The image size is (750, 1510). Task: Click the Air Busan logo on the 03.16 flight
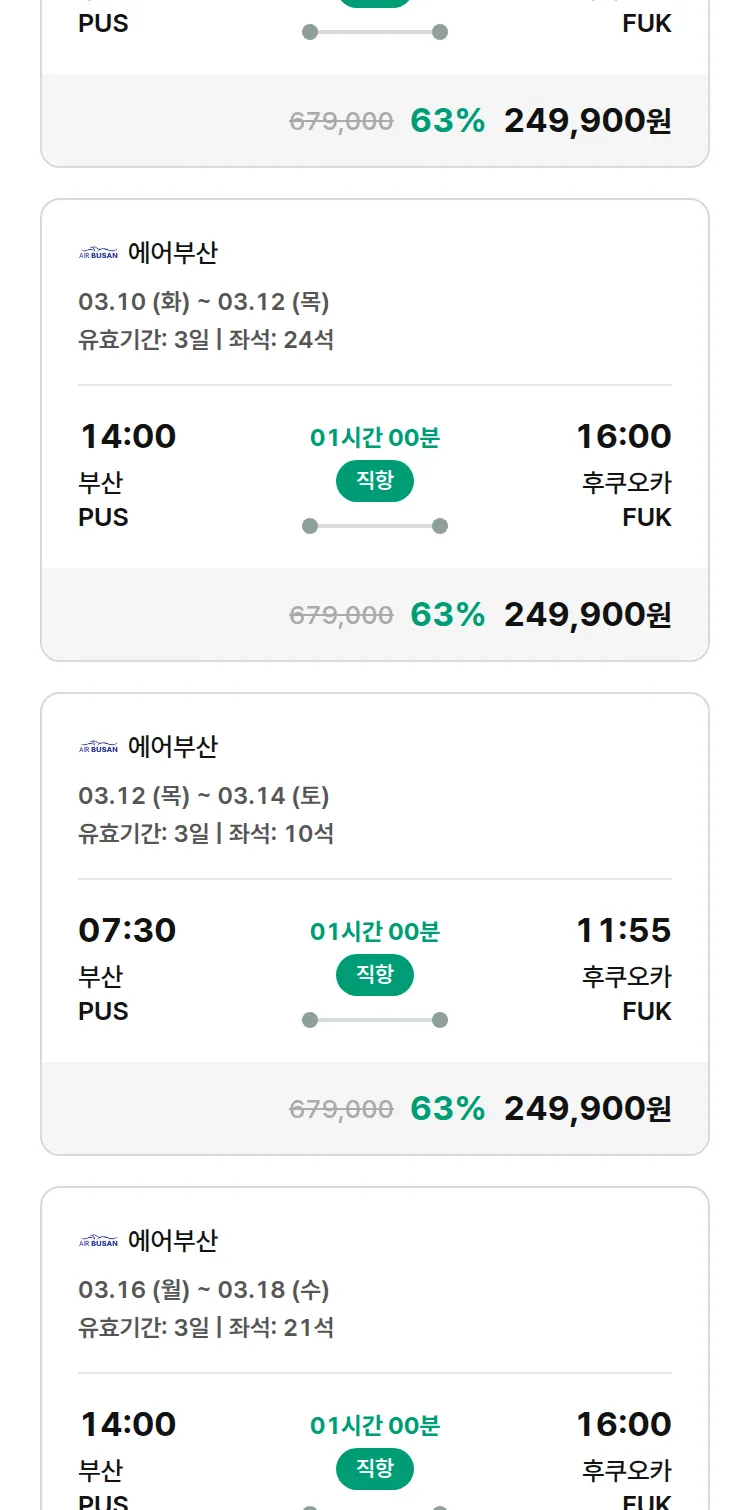click(x=98, y=1241)
